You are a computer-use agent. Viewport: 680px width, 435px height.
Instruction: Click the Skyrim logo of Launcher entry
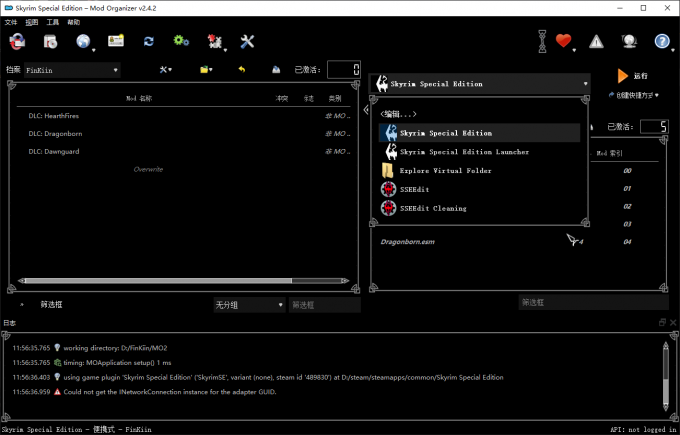pyautogui.click(x=391, y=152)
